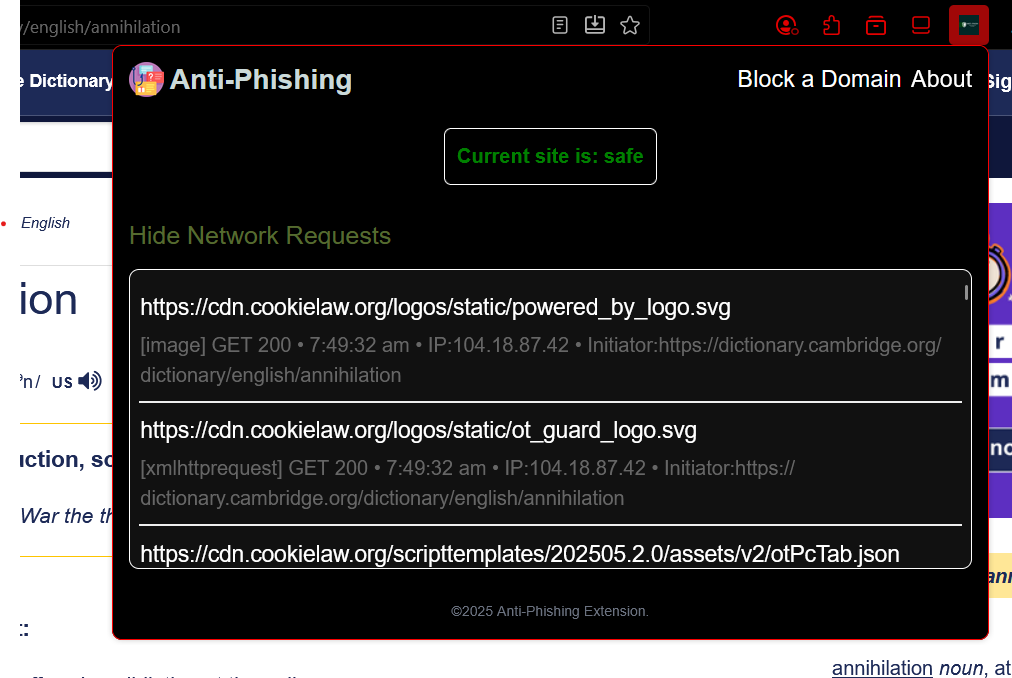The height and width of the screenshot is (678, 1012).
Task: Open the Block a Domain menu item
Action: coord(819,79)
